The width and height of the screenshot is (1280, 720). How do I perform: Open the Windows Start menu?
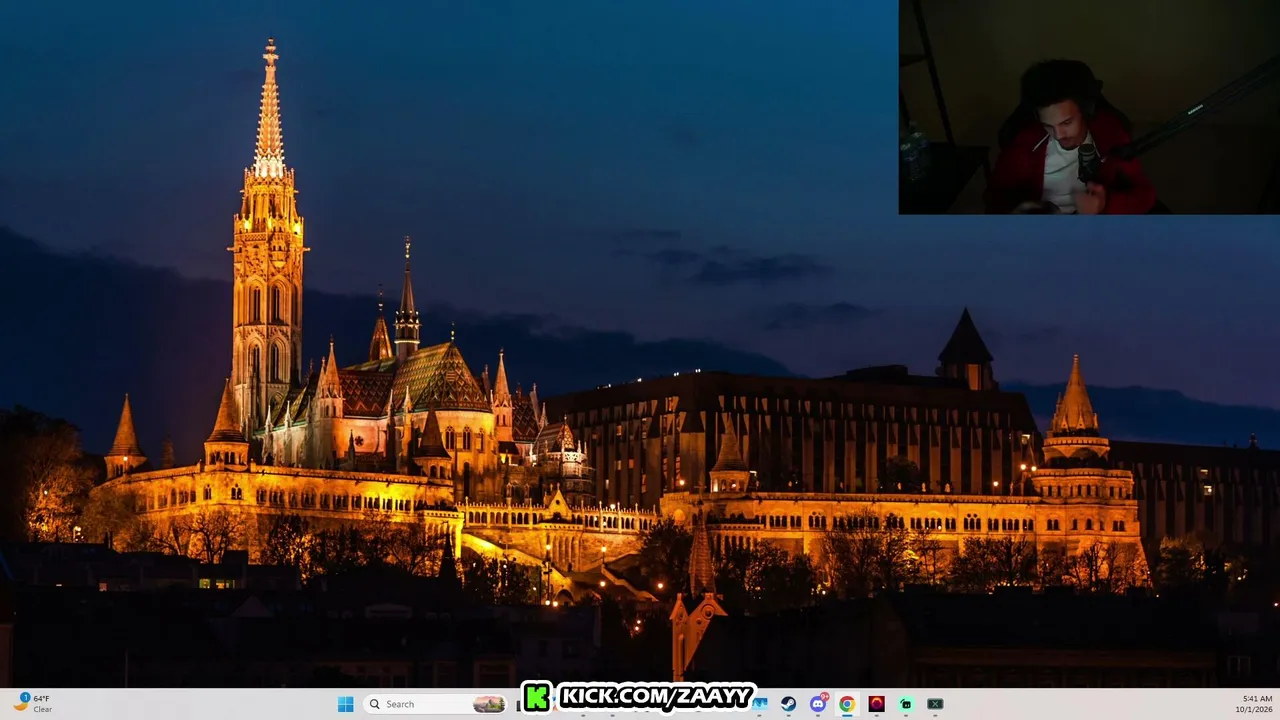point(345,704)
